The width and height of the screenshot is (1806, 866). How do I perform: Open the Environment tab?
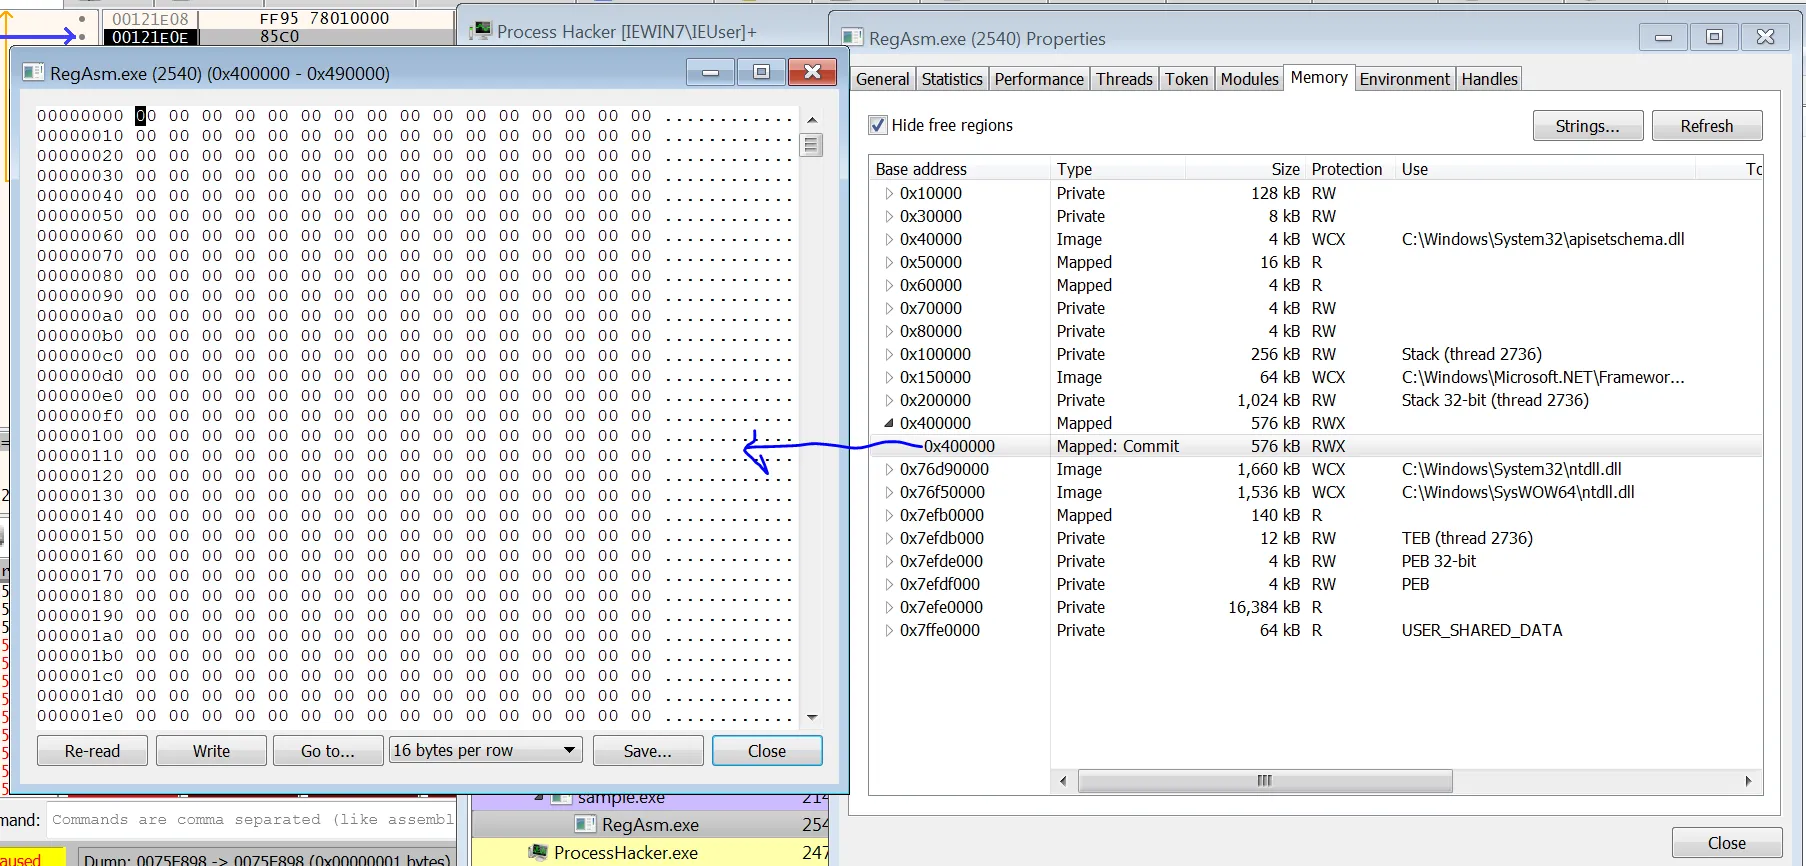coord(1405,79)
